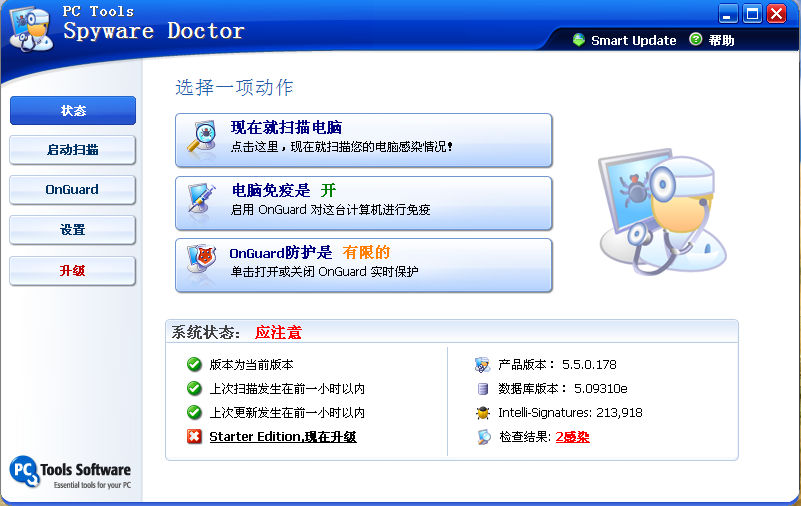Viewport: 801px width, 506px height.
Task: Click the syringe immunize icon
Action: (x=201, y=199)
